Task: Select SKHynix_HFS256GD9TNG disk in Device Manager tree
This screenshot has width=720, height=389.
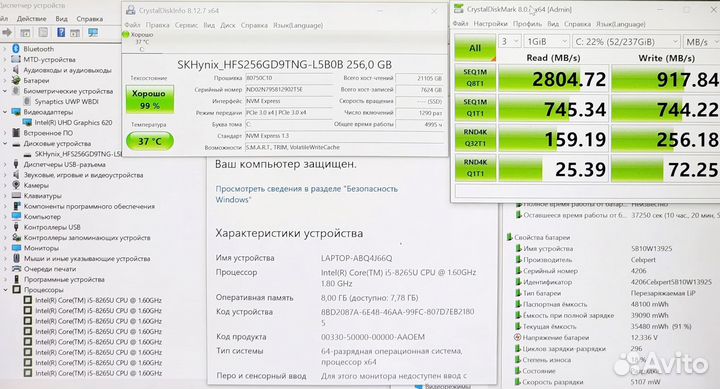Action: point(79,154)
